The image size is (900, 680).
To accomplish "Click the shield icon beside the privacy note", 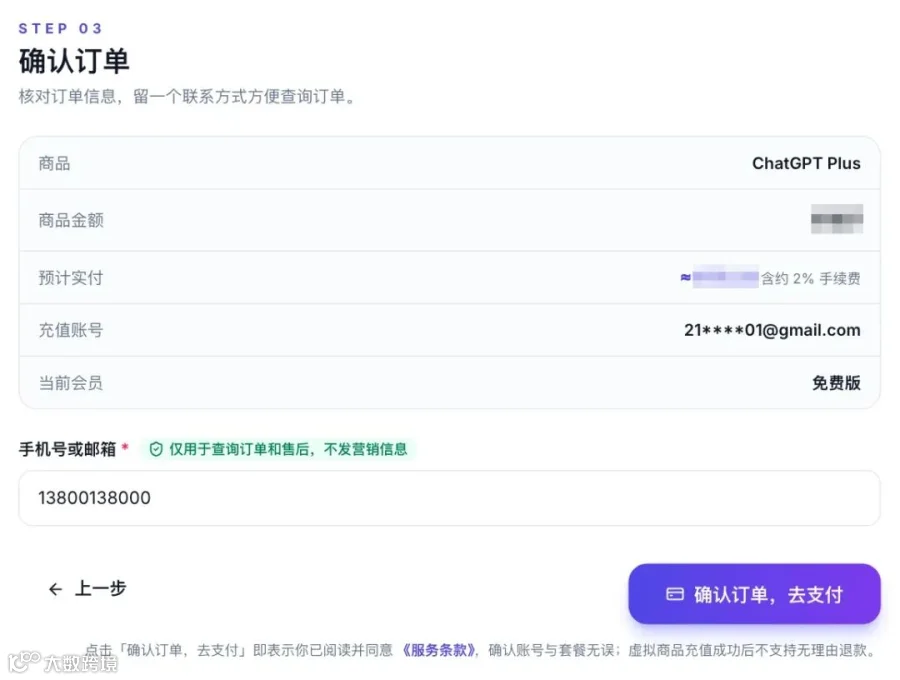I will [156, 449].
